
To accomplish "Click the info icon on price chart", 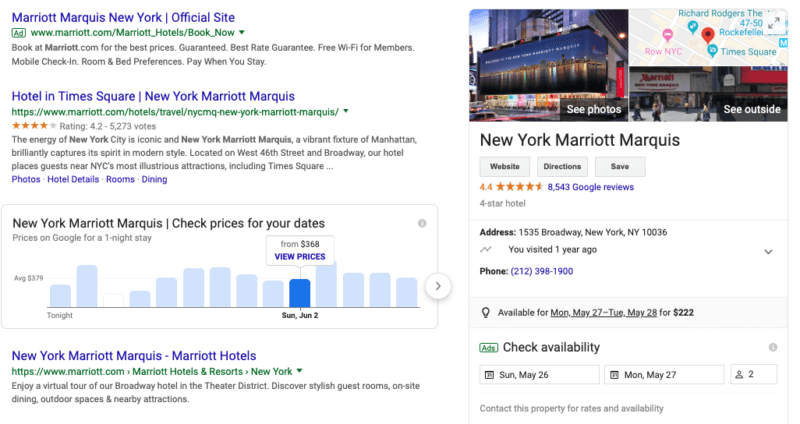I will pos(422,223).
